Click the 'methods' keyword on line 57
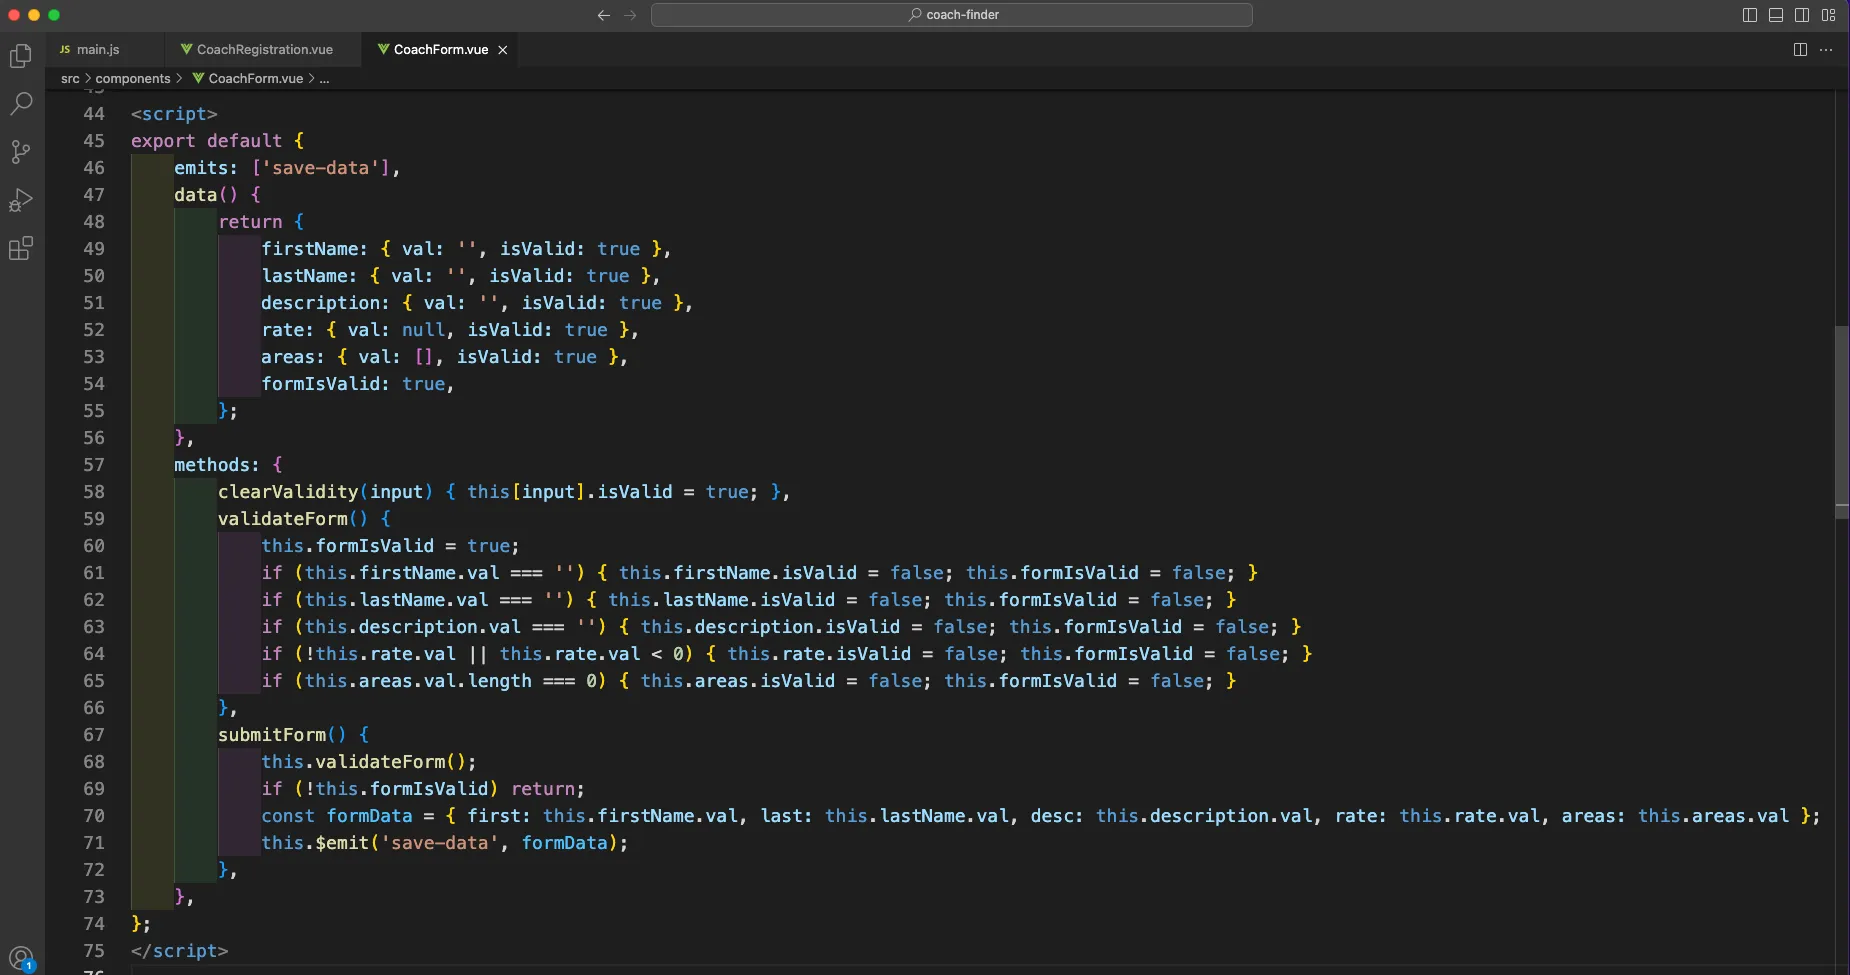 click(x=212, y=465)
